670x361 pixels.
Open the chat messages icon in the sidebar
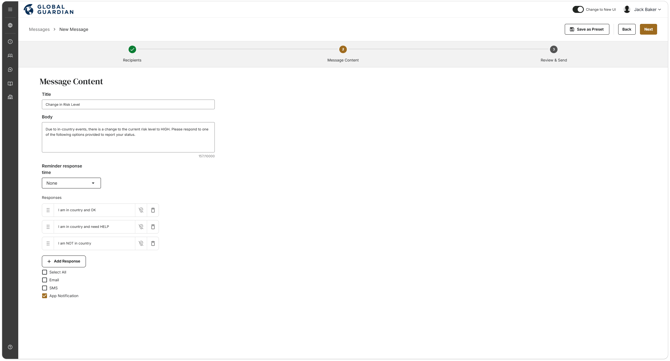coord(10,70)
